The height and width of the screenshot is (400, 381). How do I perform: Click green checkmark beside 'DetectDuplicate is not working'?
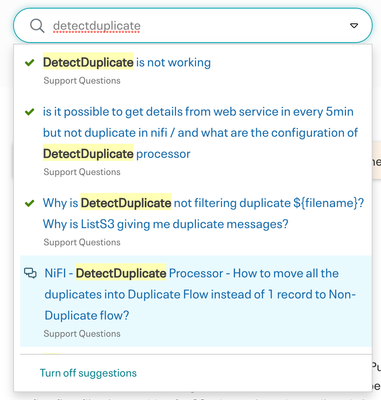(x=30, y=62)
